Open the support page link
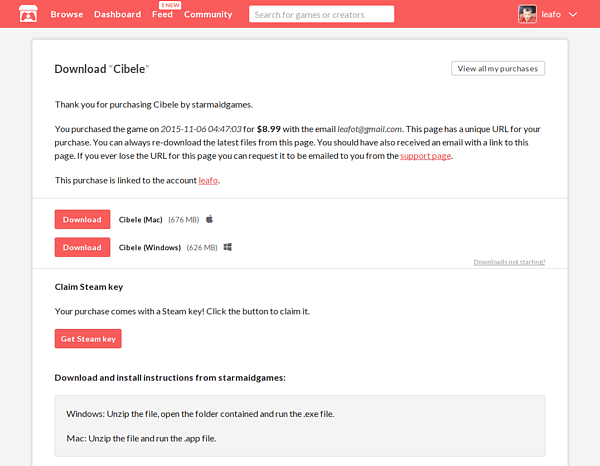This screenshot has width=600, height=466. tap(426, 157)
